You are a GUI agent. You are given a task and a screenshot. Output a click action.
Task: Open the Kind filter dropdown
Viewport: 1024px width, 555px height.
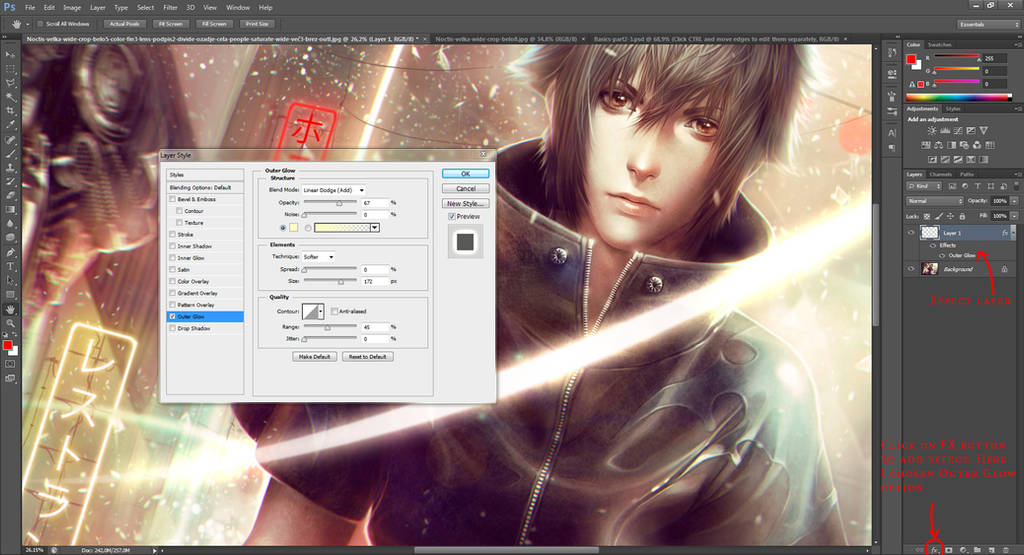[925, 187]
